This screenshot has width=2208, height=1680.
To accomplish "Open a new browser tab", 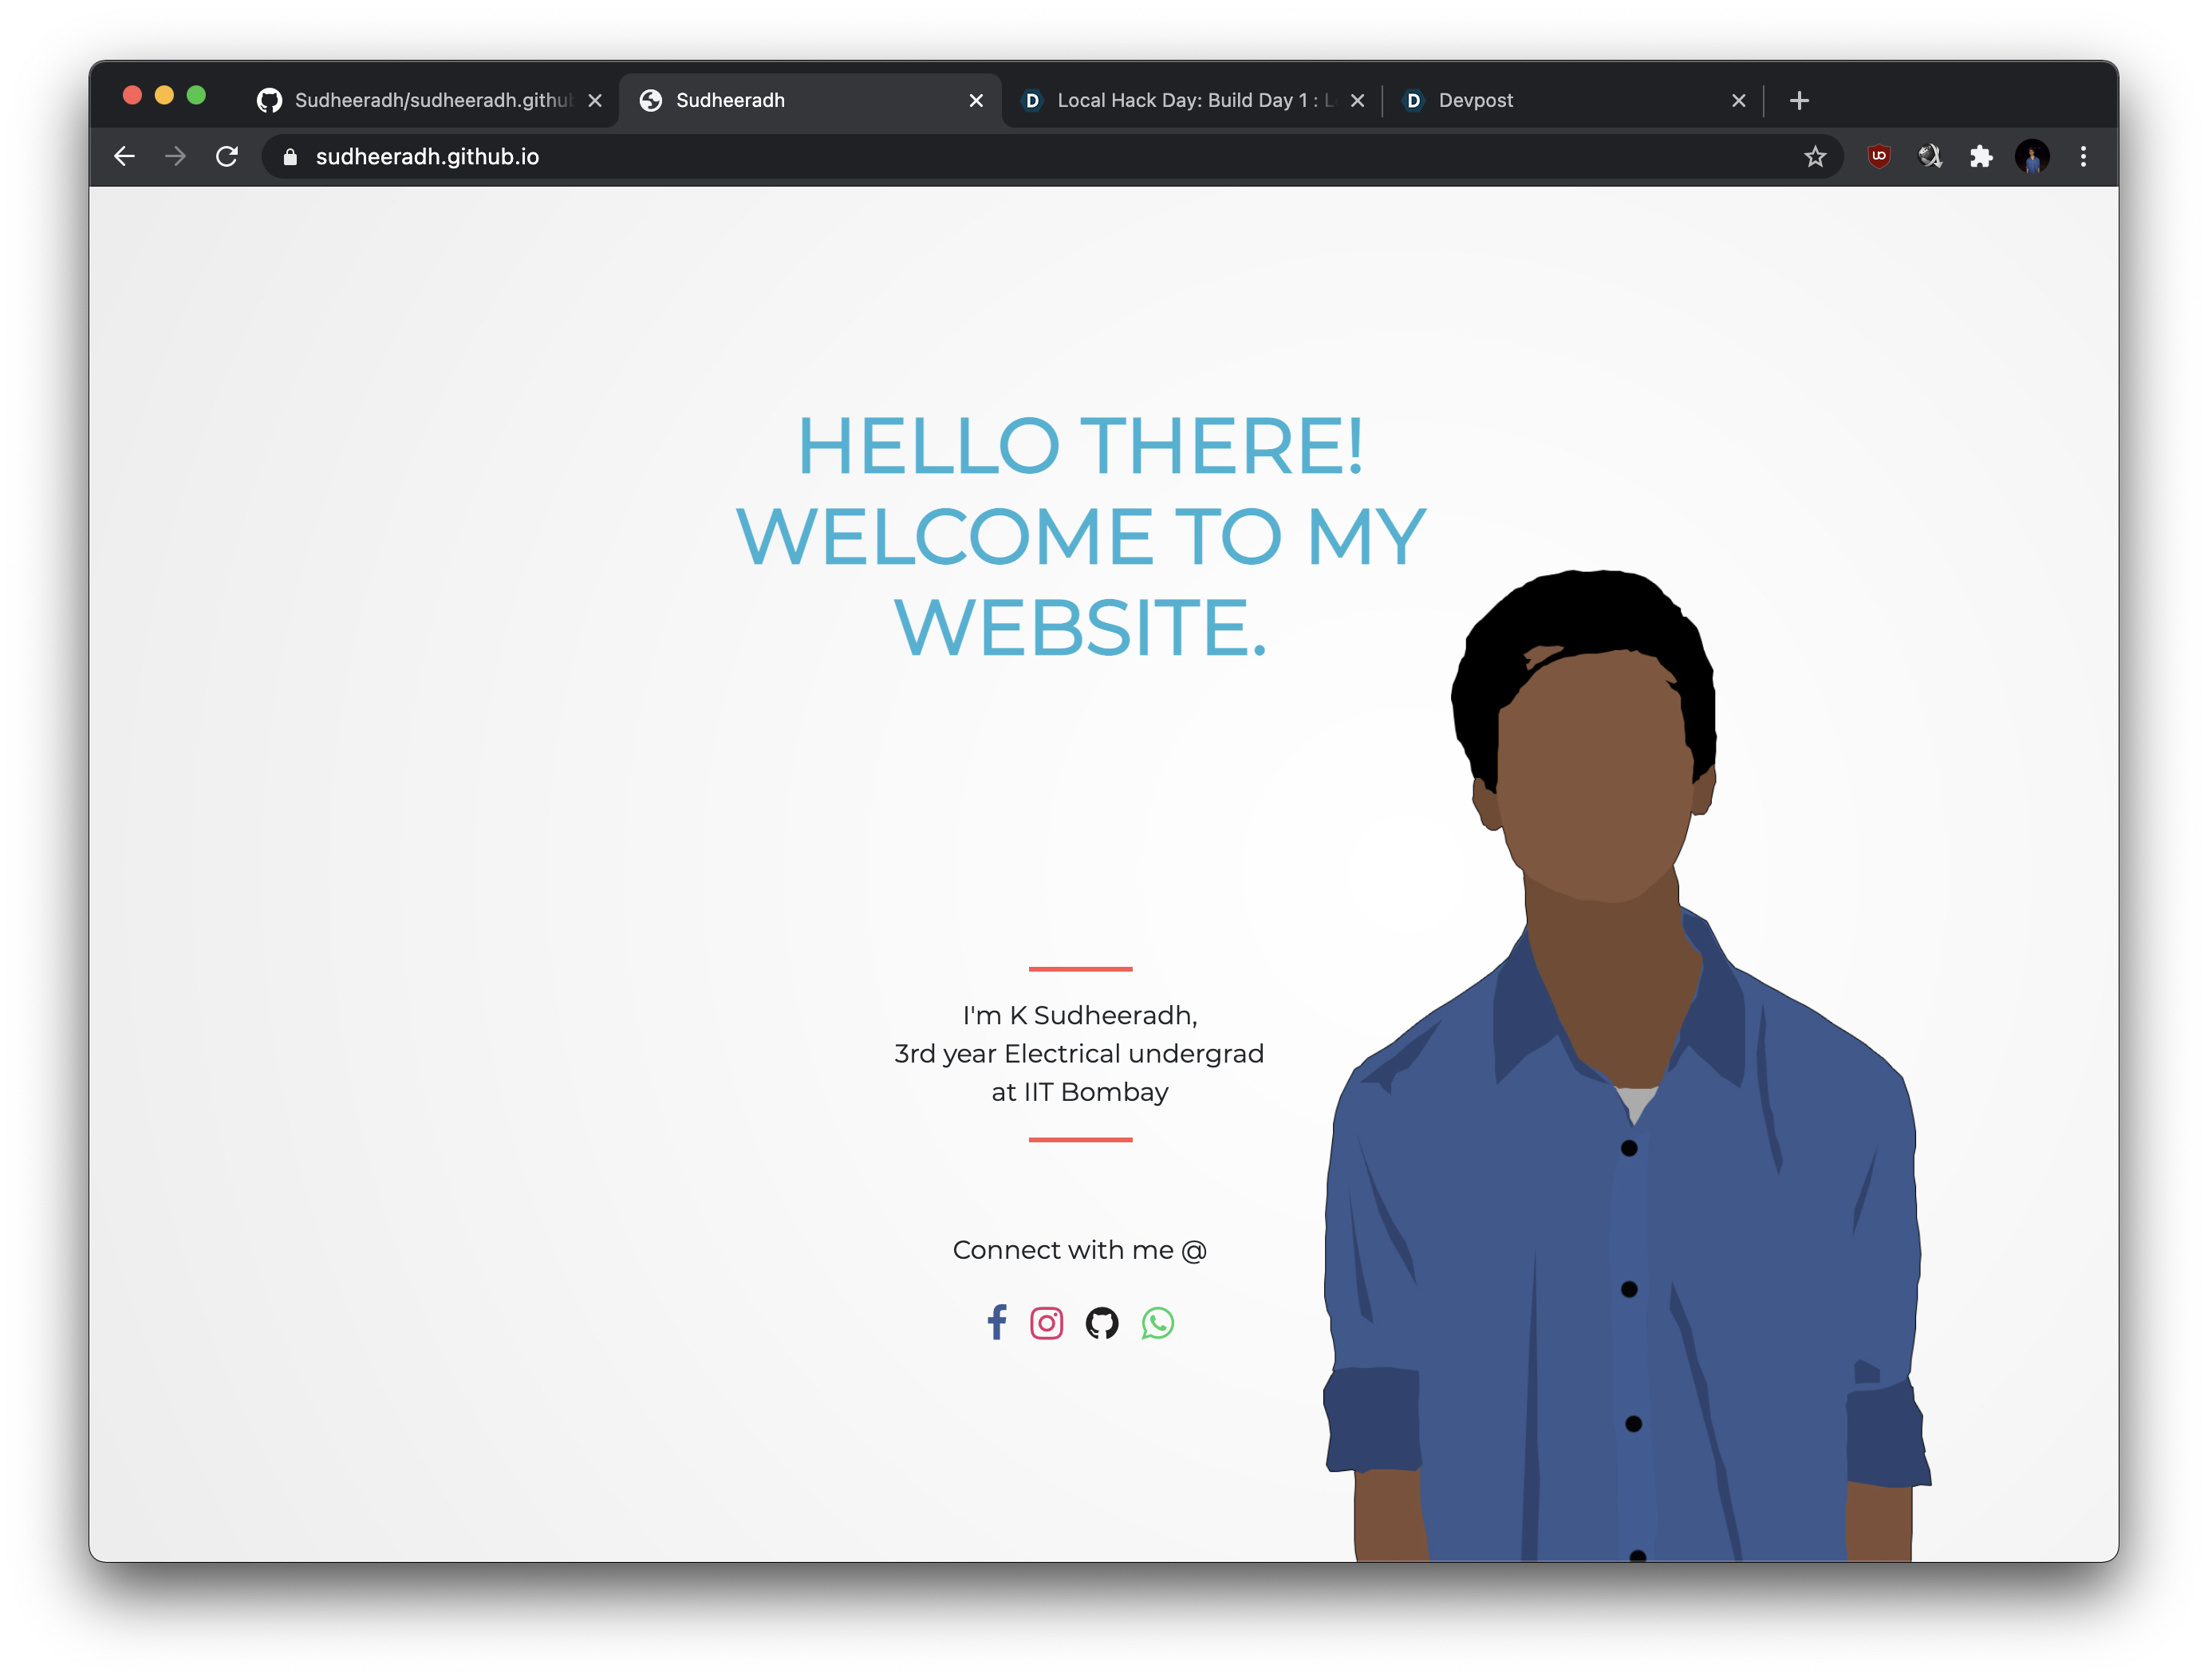I will coord(1798,100).
